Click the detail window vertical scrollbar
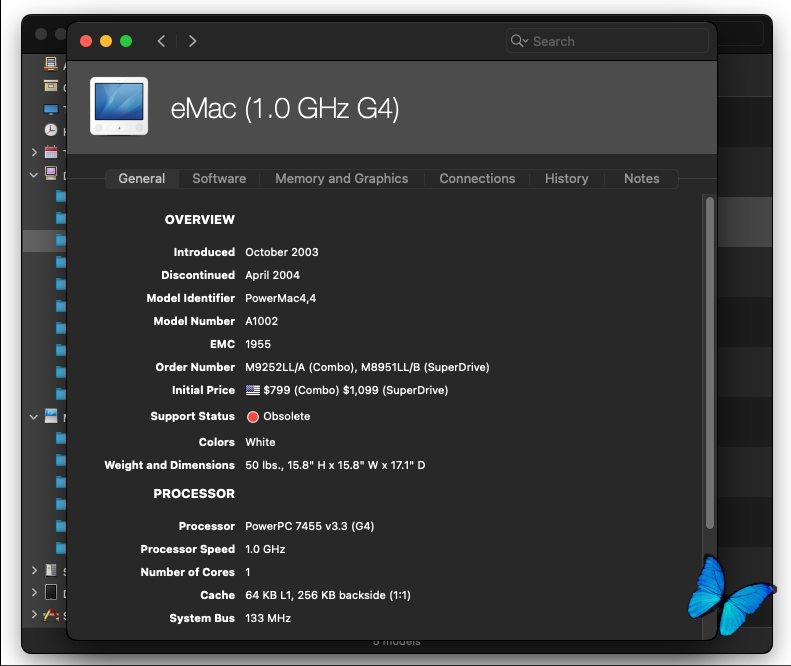791x666 pixels. [x=709, y=362]
